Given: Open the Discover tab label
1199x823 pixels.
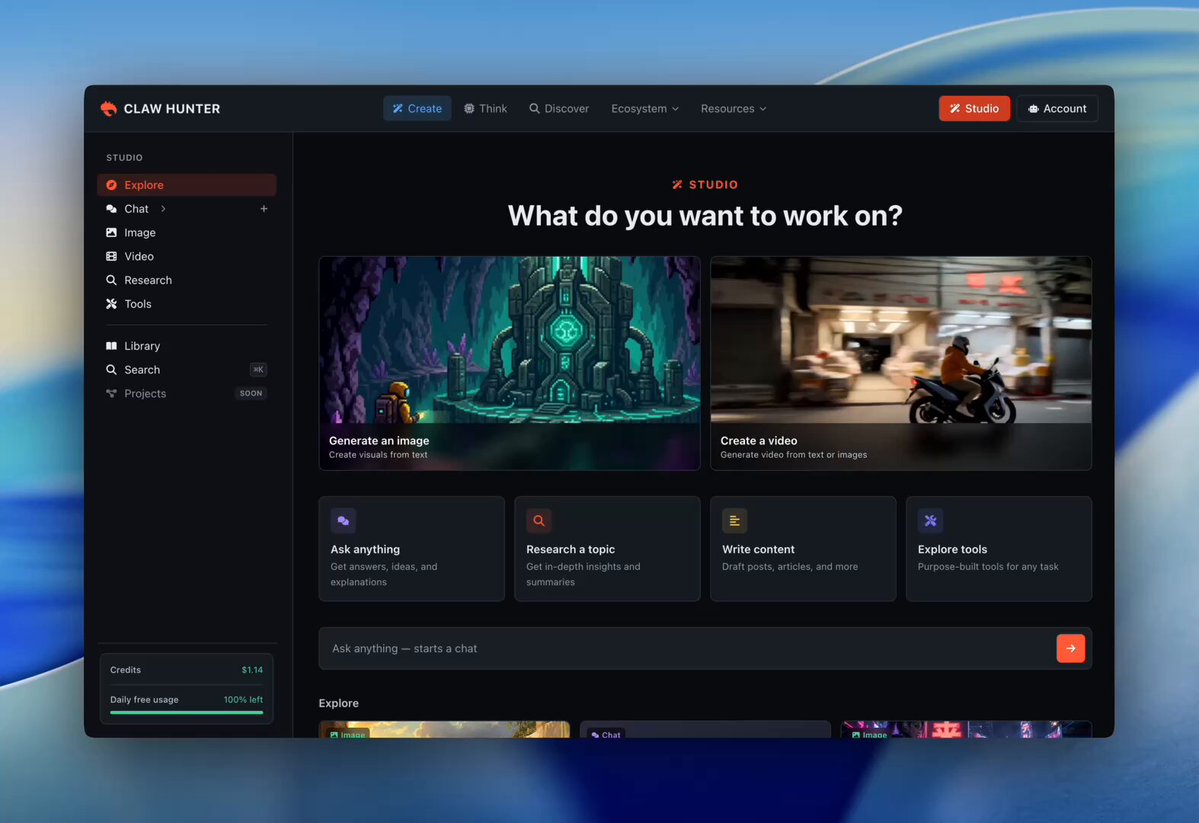Looking at the screenshot, I should (x=567, y=109).
